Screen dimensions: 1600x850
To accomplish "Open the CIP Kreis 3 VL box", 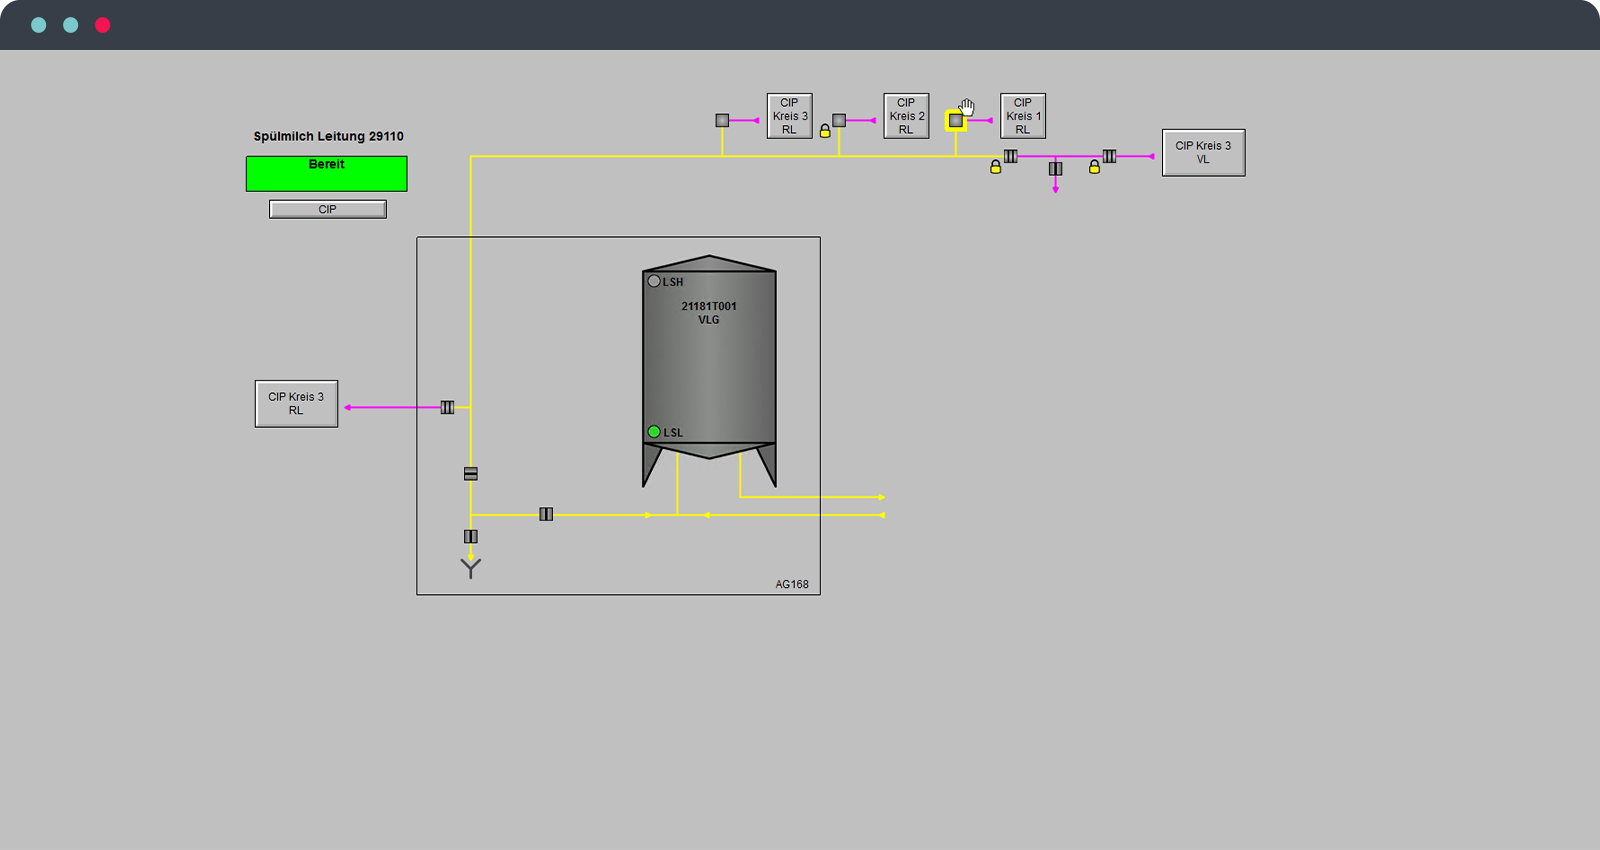I will [1203, 153].
